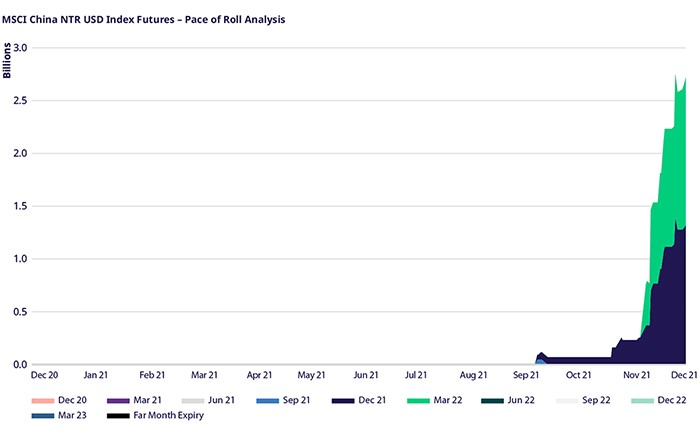Click the Far Month Expiry legend label
The height and width of the screenshot is (441, 700).
point(169,415)
